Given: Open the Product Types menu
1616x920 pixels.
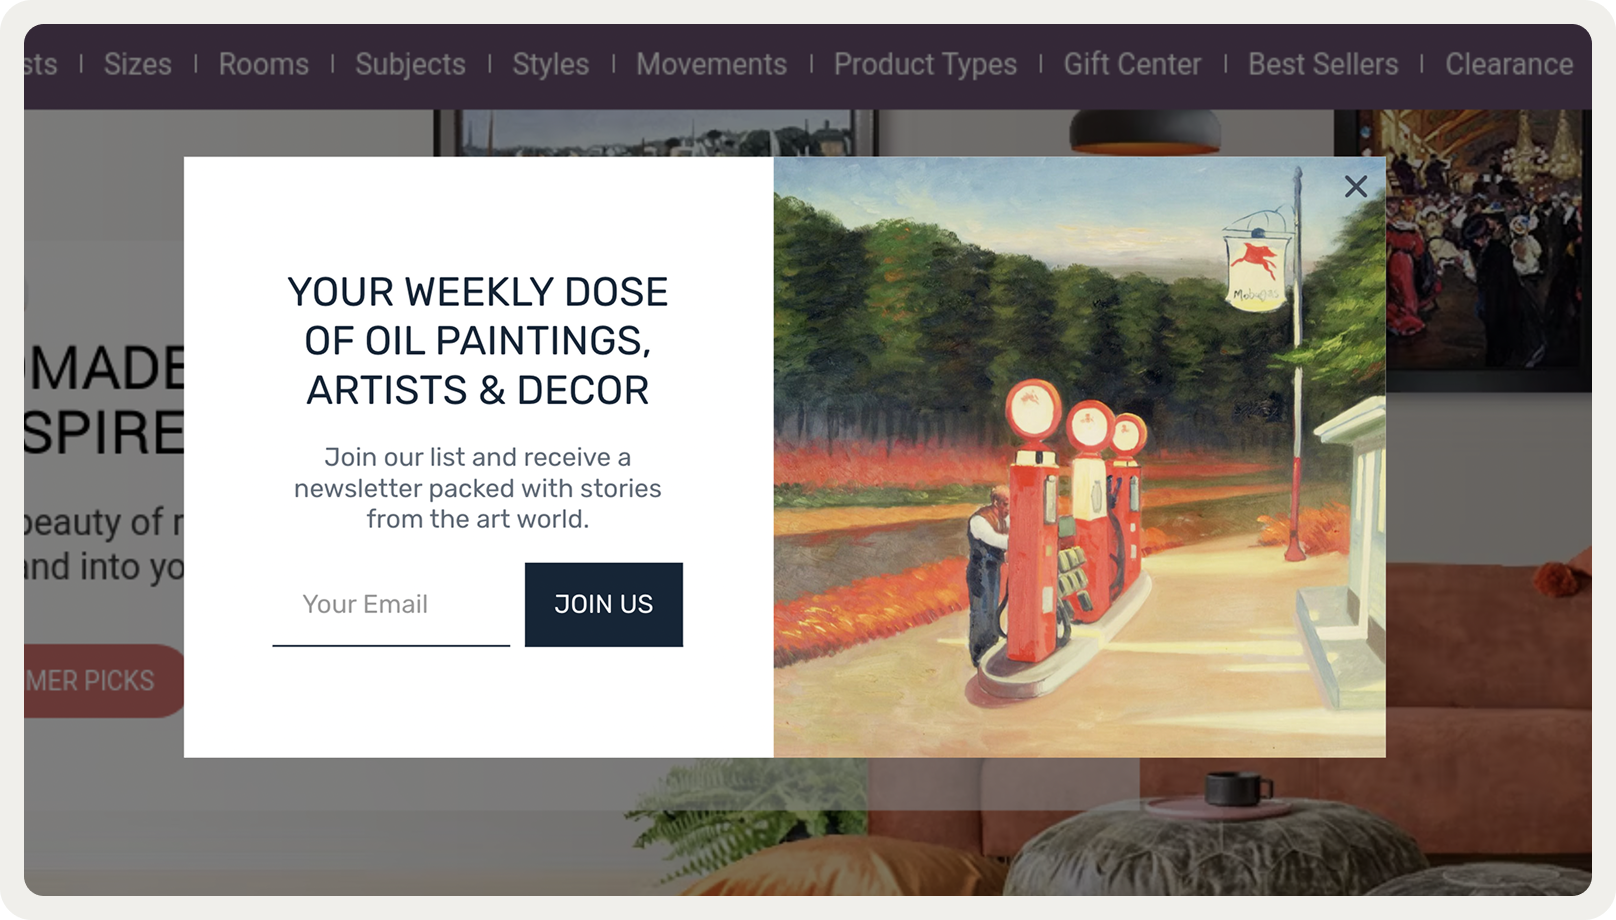Looking at the screenshot, I should [925, 64].
